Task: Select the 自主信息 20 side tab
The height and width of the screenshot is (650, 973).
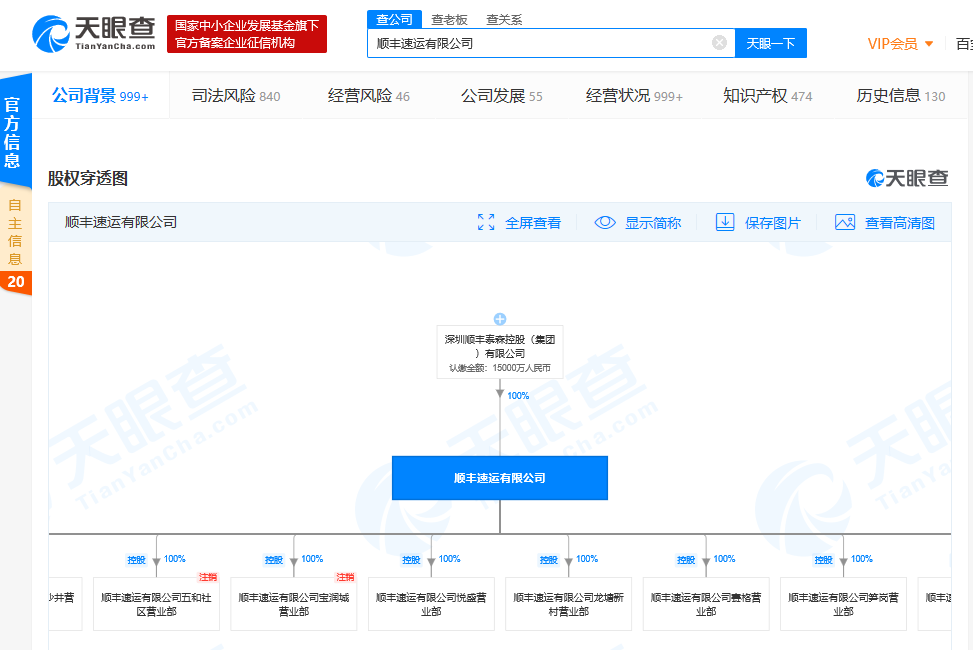Action: click(x=15, y=242)
